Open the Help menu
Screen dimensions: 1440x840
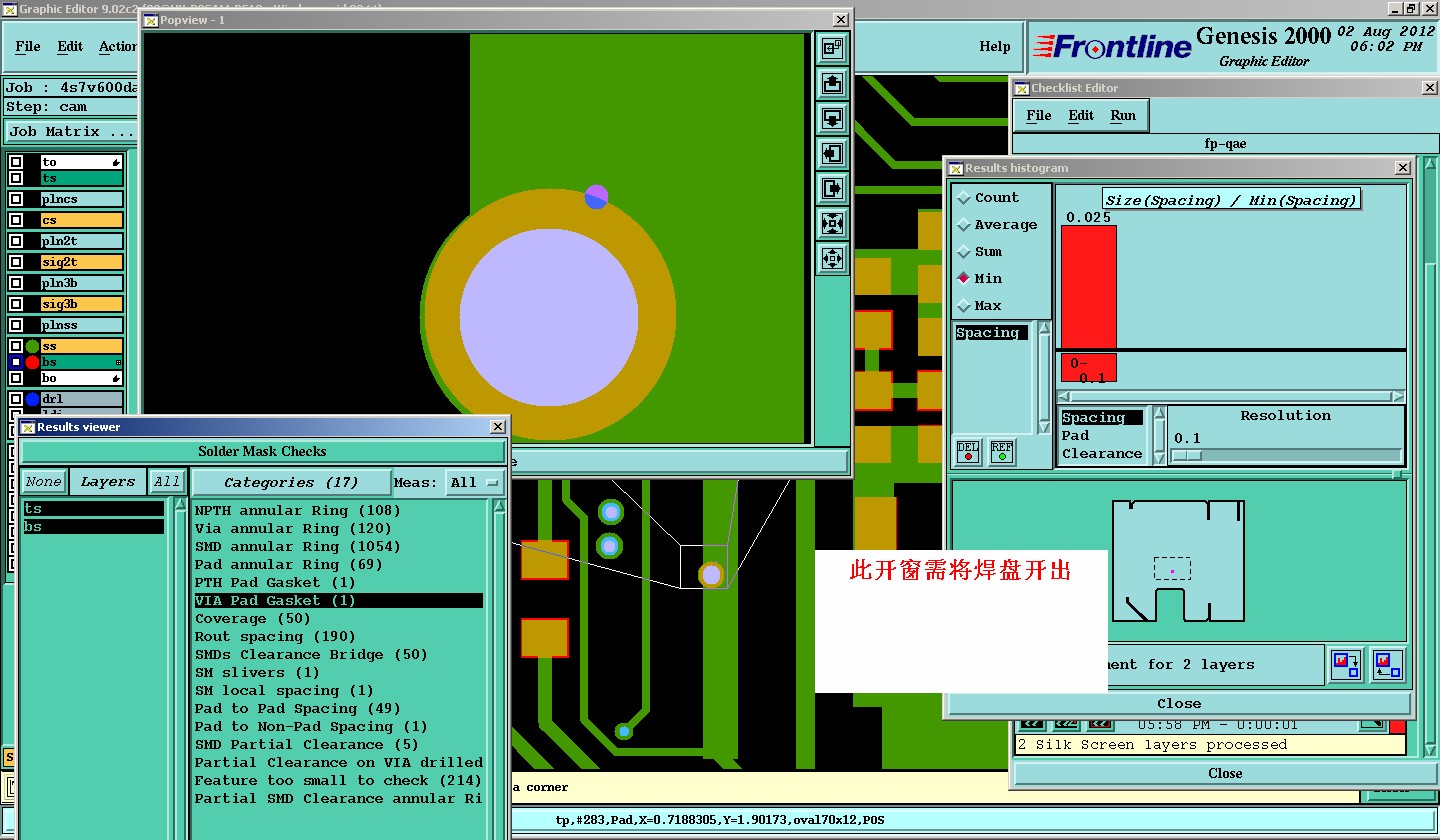994,46
